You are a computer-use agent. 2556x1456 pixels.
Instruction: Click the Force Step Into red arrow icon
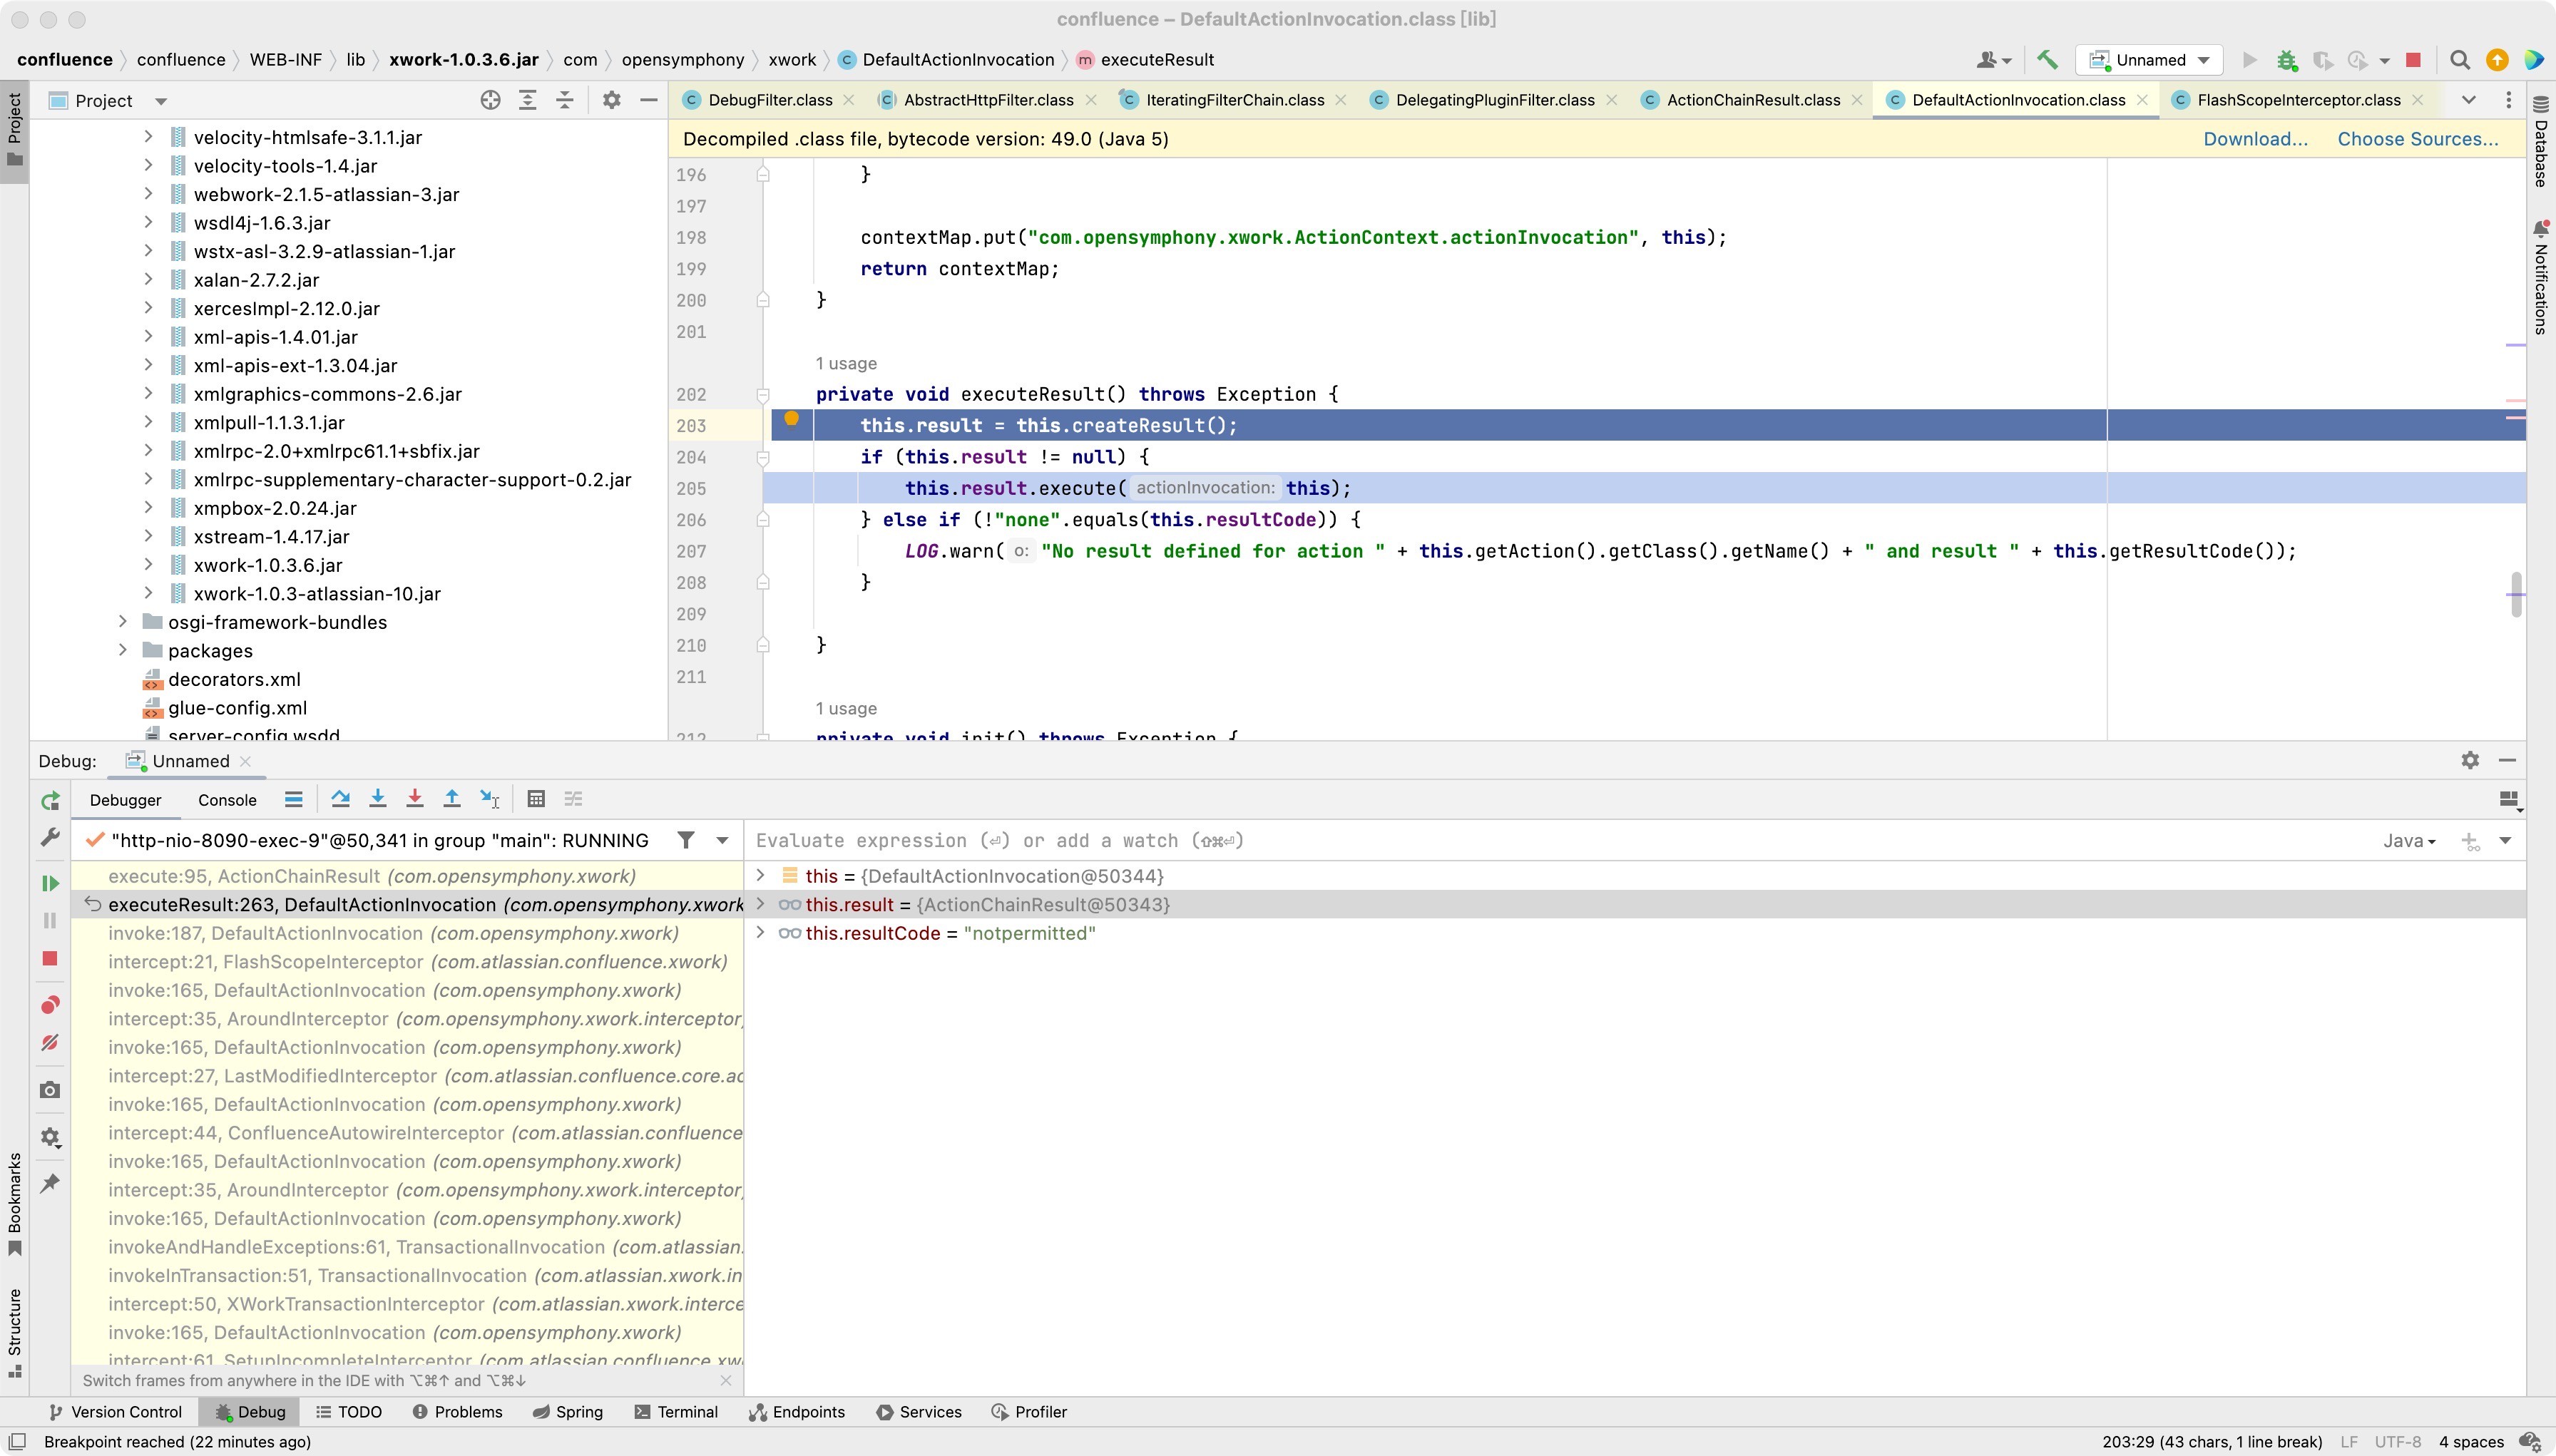(414, 799)
